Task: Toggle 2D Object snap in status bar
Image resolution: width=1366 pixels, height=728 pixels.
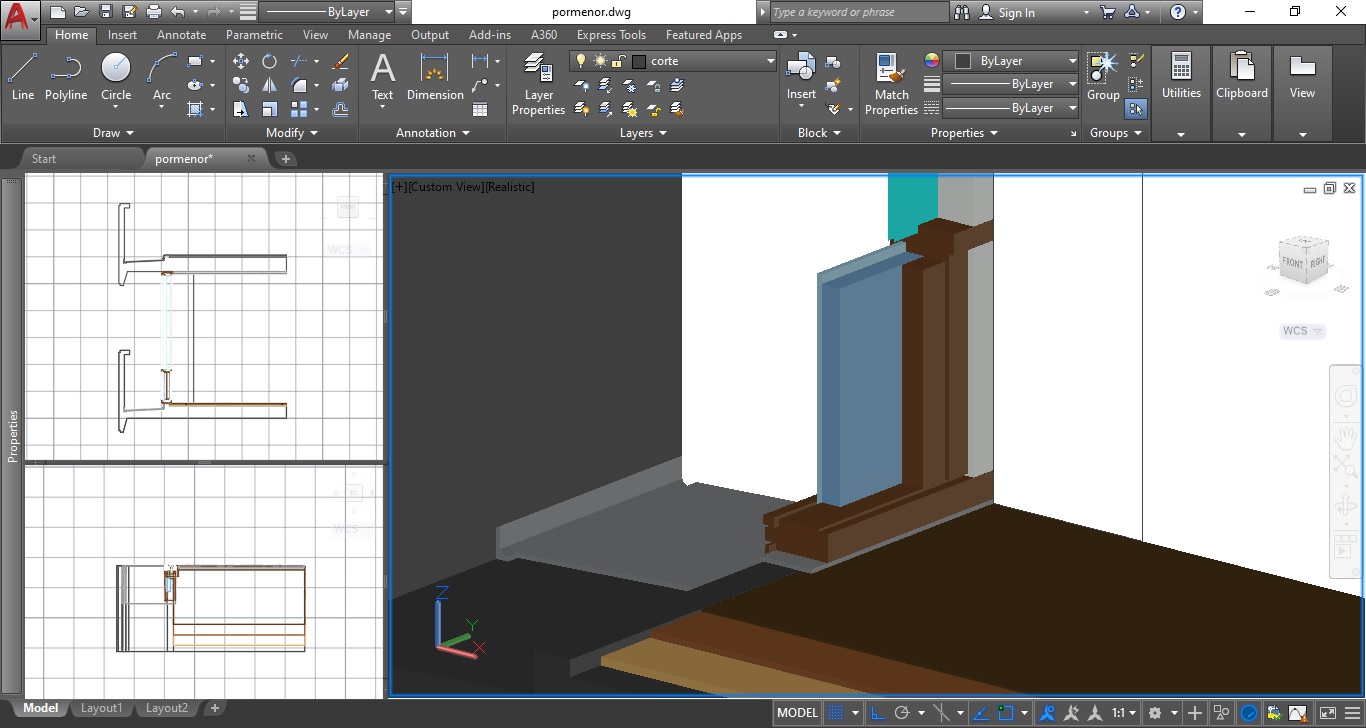Action: click(x=1007, y=713)
